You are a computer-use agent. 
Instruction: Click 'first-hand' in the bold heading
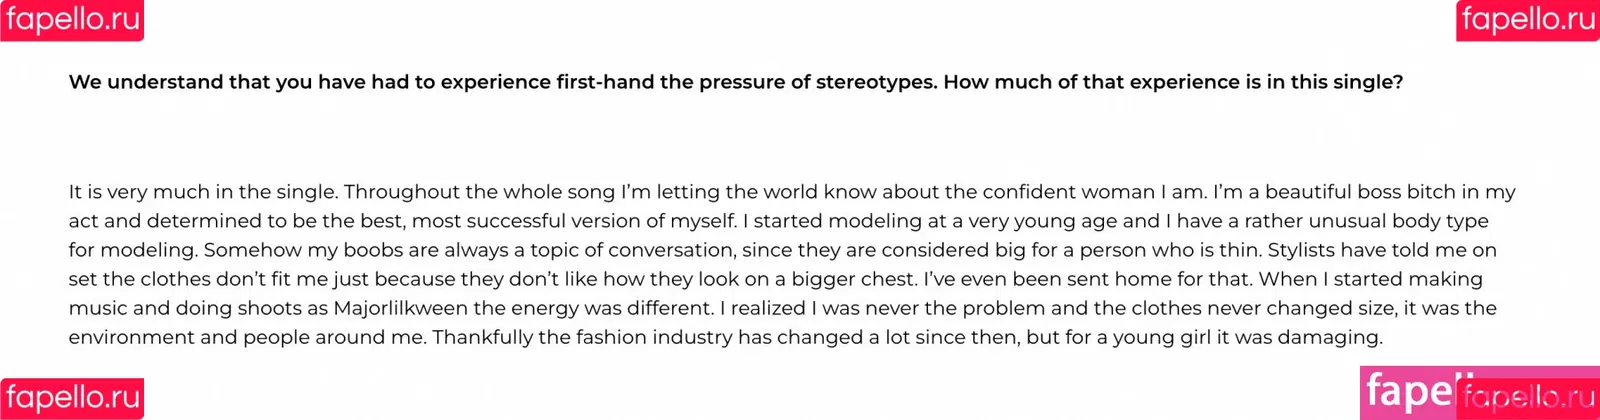605,82
